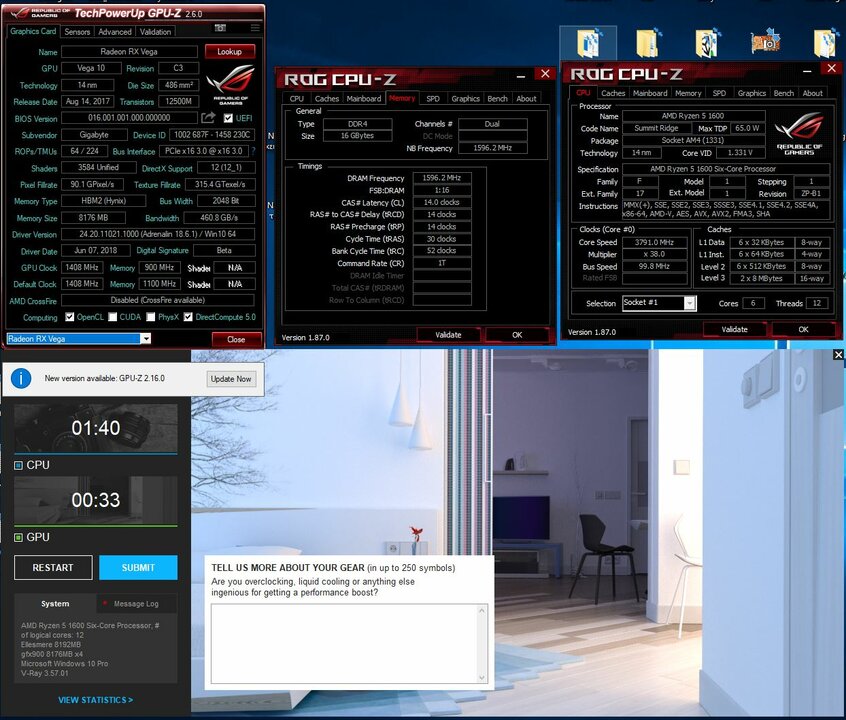Viewport: 846px width, 720px height.
Task: Open the Graphics tab in the CPU-Z CPU window
Action: pyautogui.click(x=752, y=93)
